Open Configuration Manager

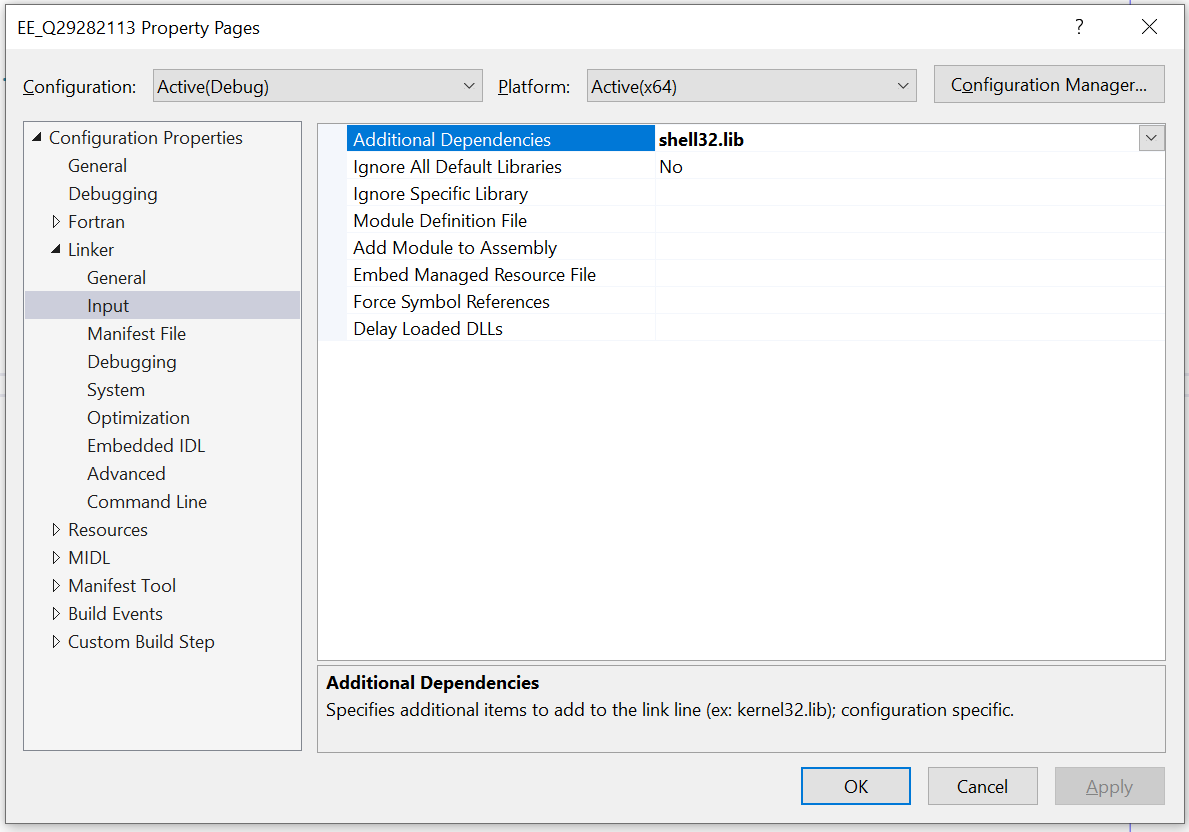[x=1049, y=84]
